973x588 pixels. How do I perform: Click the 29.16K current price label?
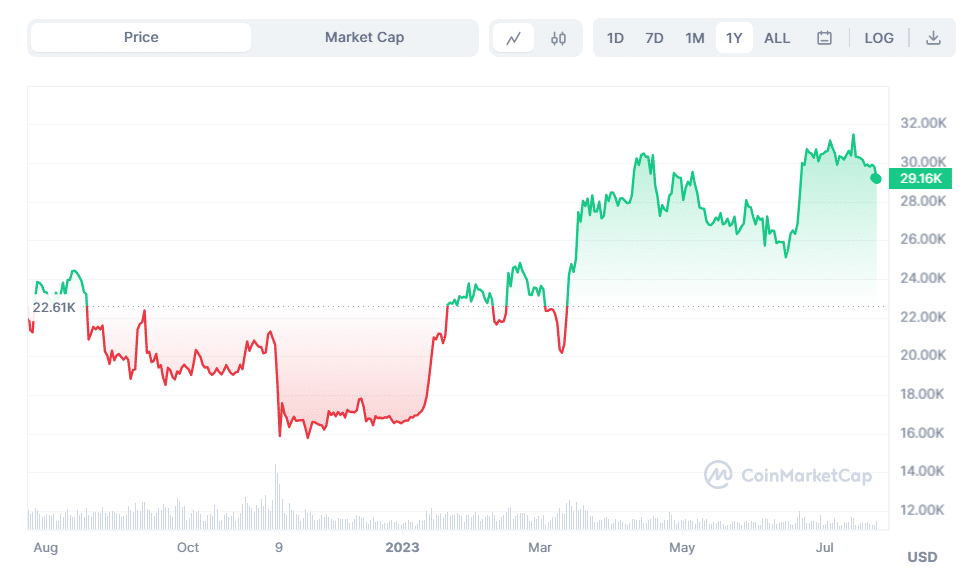click(920, 179)
